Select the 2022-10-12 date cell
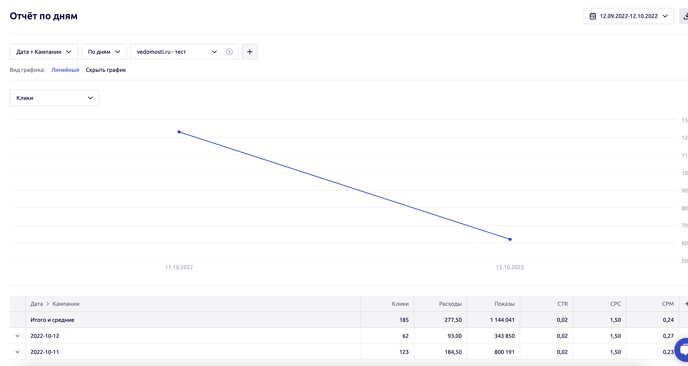 [x=45, y=336]
